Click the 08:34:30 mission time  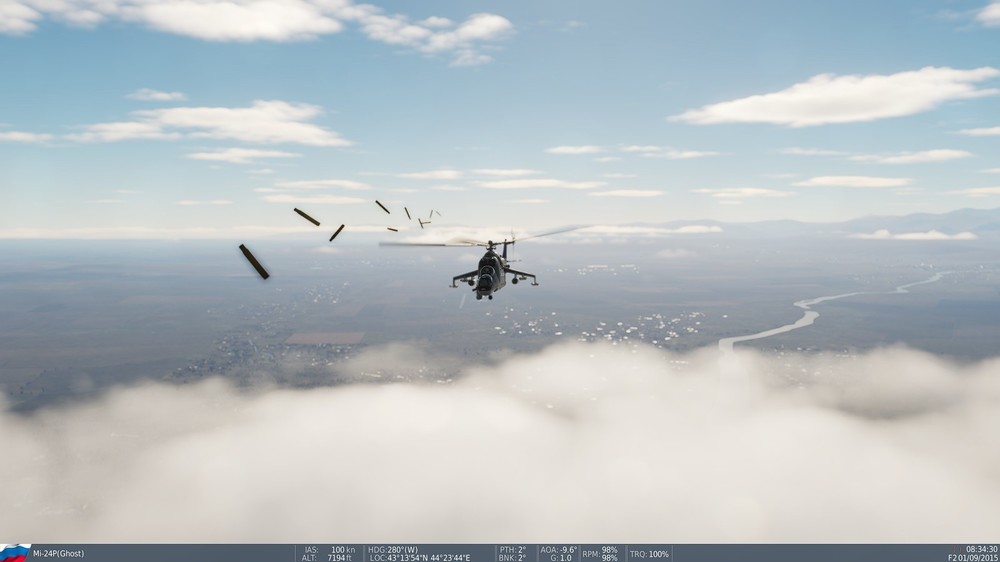(x=982, y=549)
